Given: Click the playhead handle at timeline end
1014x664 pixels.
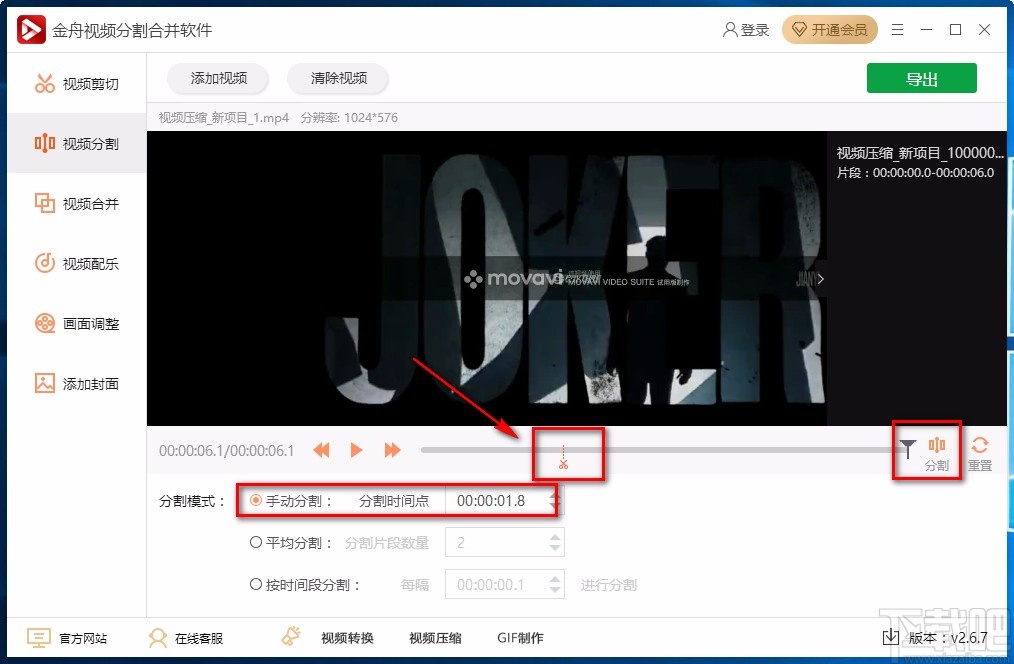Looking at the screenshot, I should (x=908, y=449).
